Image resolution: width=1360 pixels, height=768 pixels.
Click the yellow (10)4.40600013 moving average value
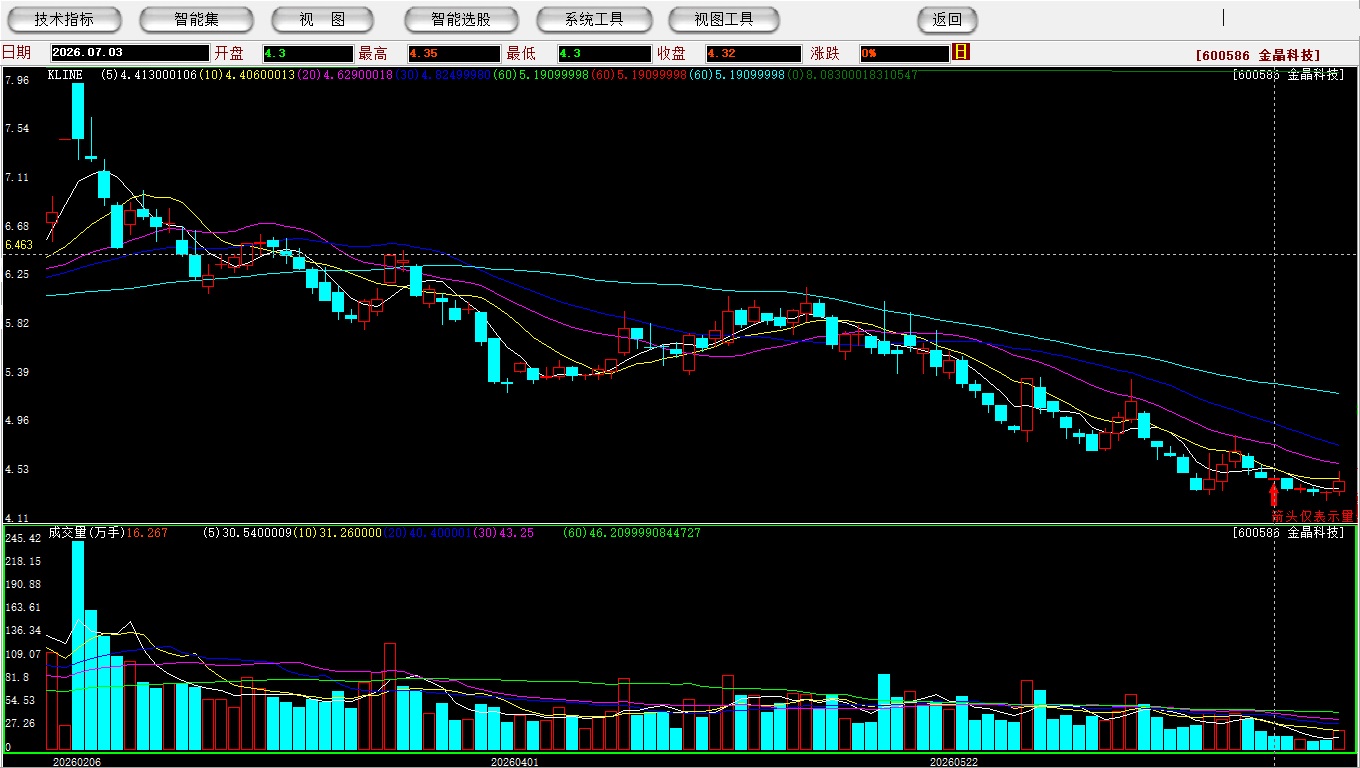pos(246,75)
